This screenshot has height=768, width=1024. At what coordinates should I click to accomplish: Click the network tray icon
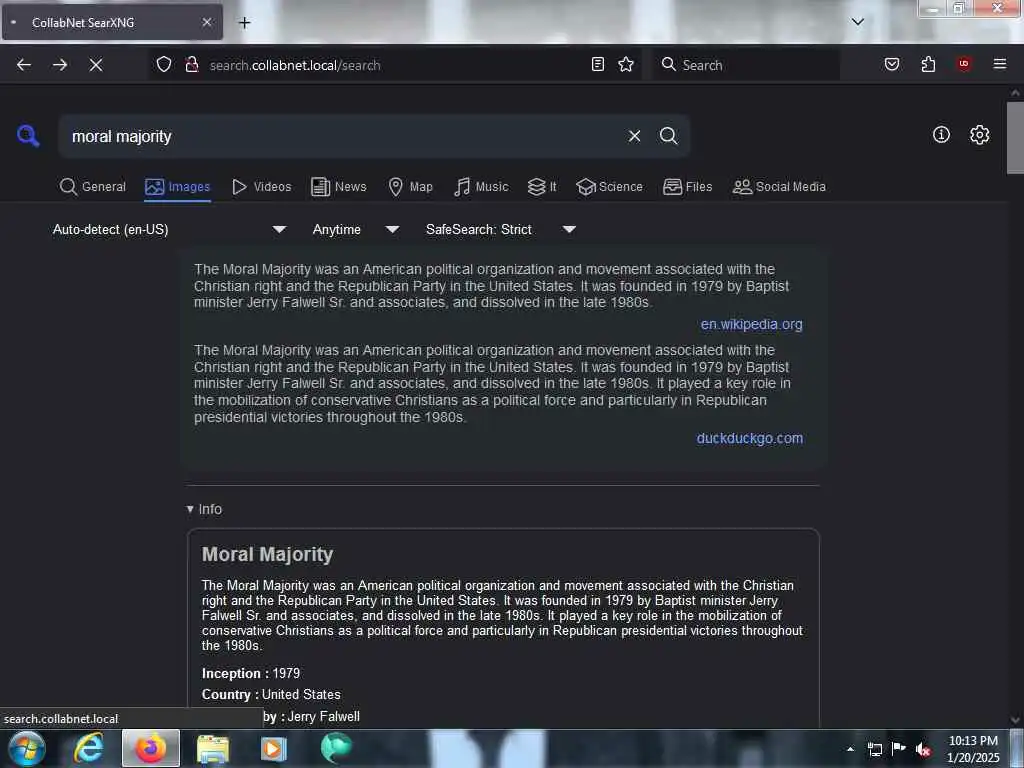point(874,749)
